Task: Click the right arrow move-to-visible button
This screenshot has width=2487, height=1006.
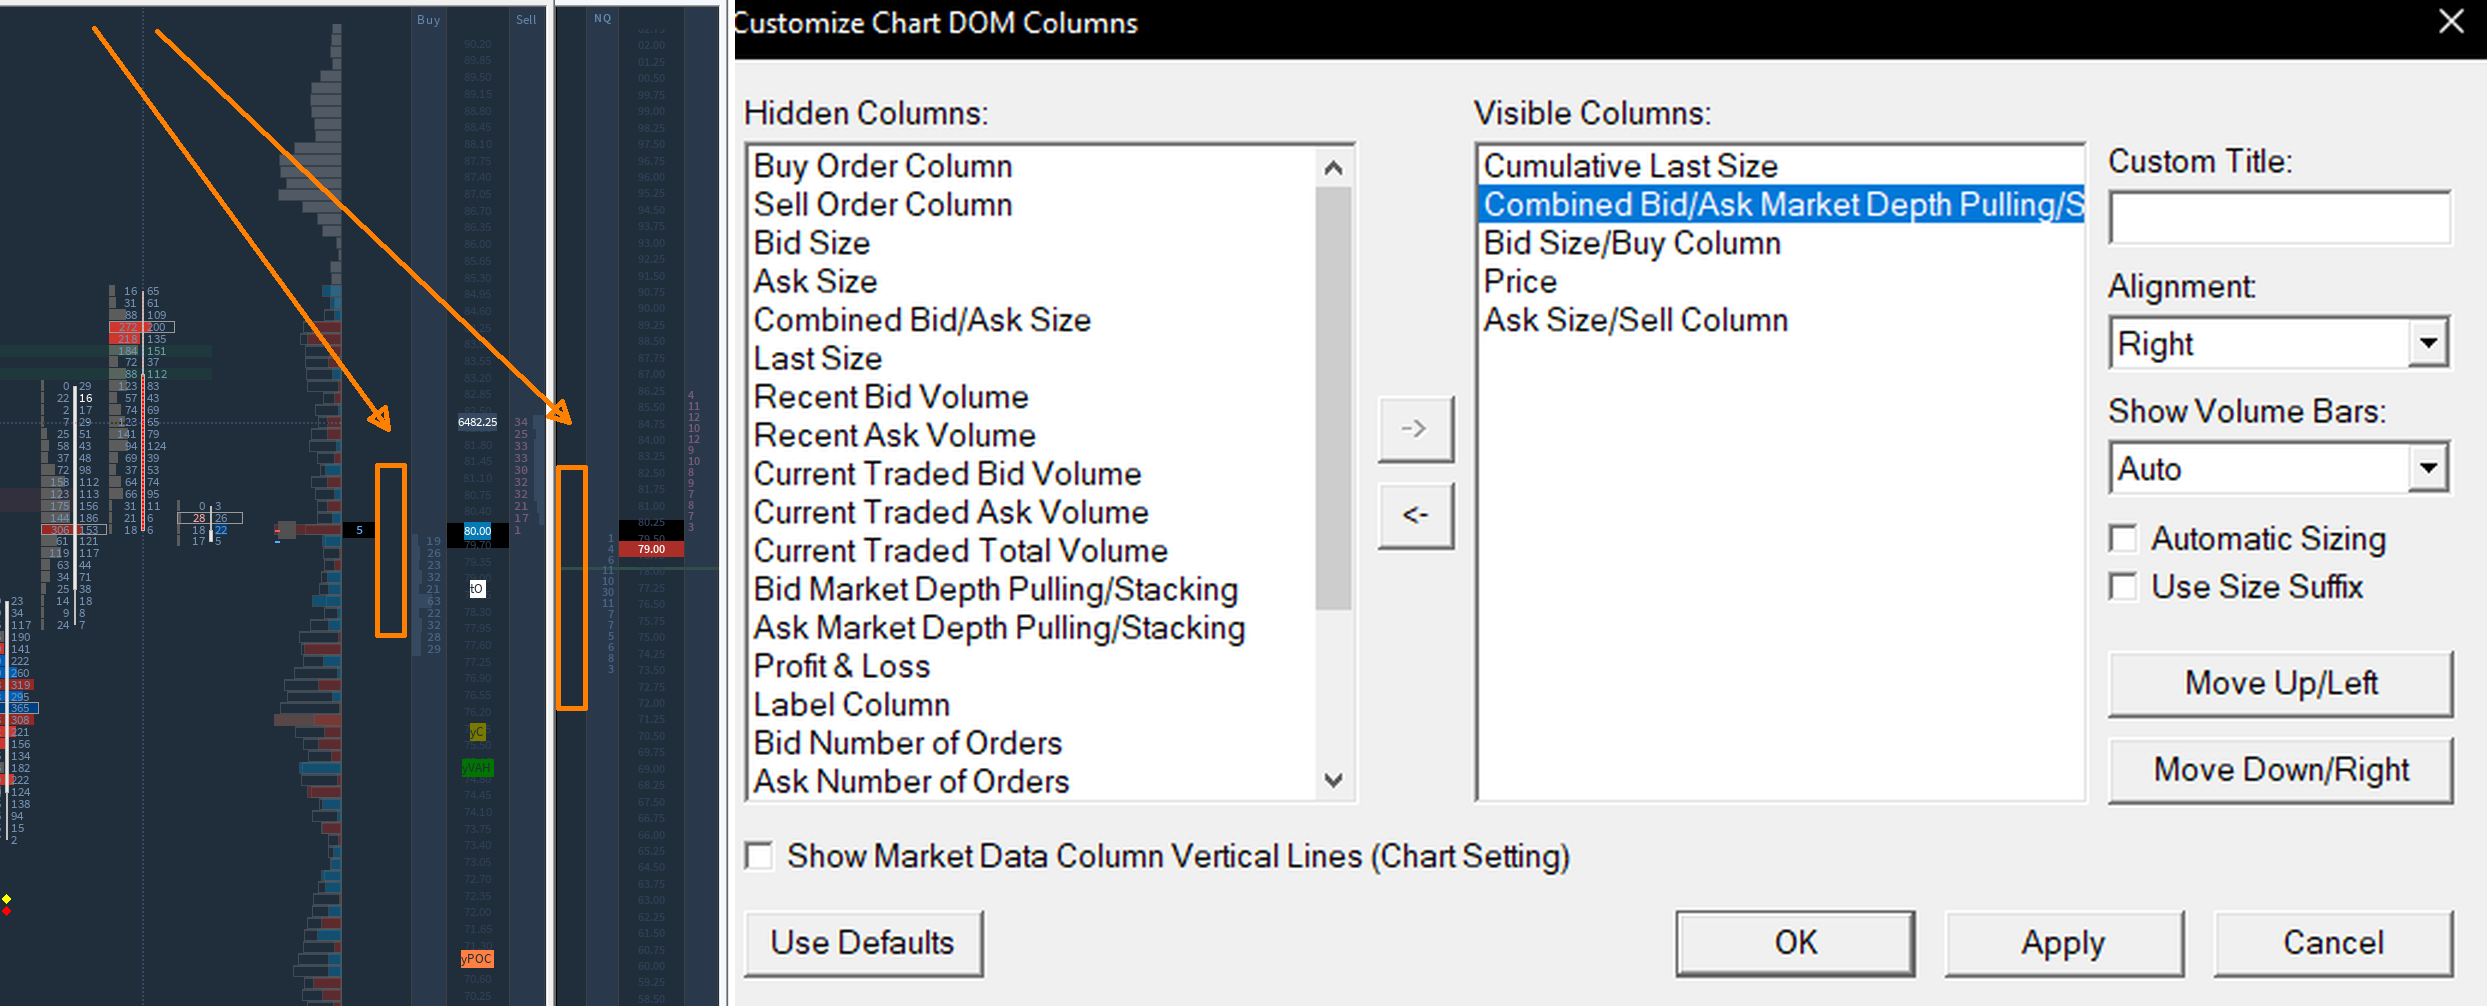Action: click(1415, 429)
